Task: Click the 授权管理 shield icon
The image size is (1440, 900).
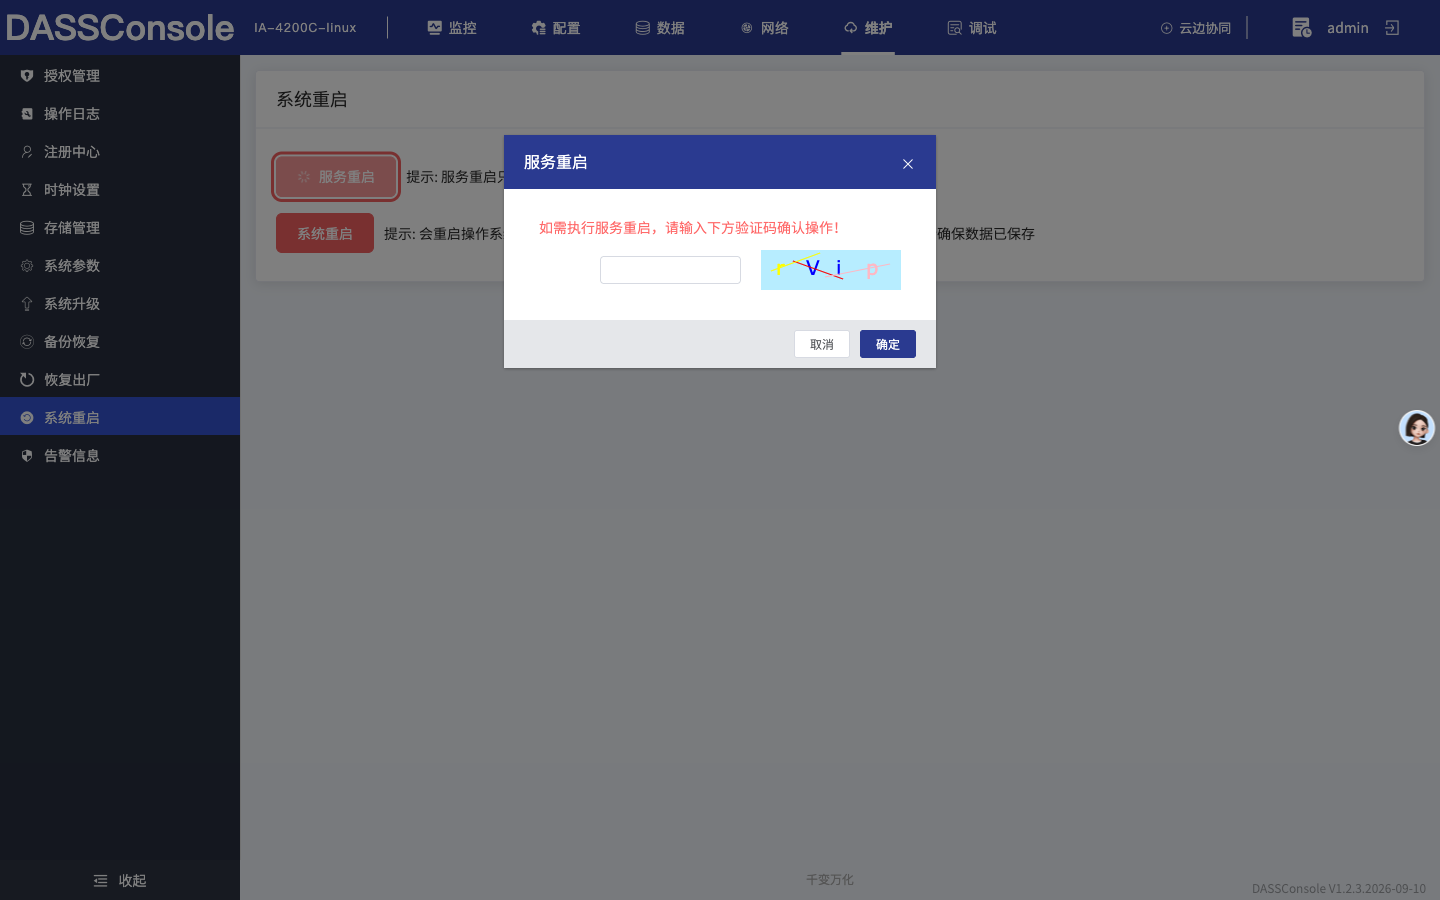Action: tap(27, 76)
